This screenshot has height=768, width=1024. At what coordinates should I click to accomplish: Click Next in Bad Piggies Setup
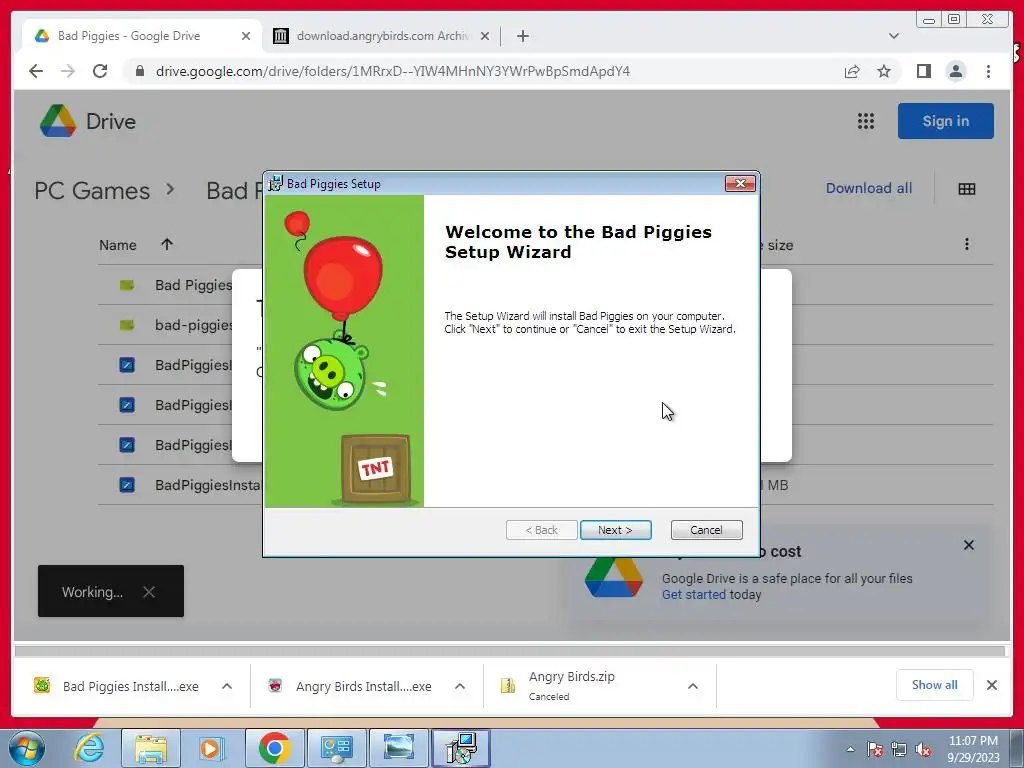(x=615, y=530)
